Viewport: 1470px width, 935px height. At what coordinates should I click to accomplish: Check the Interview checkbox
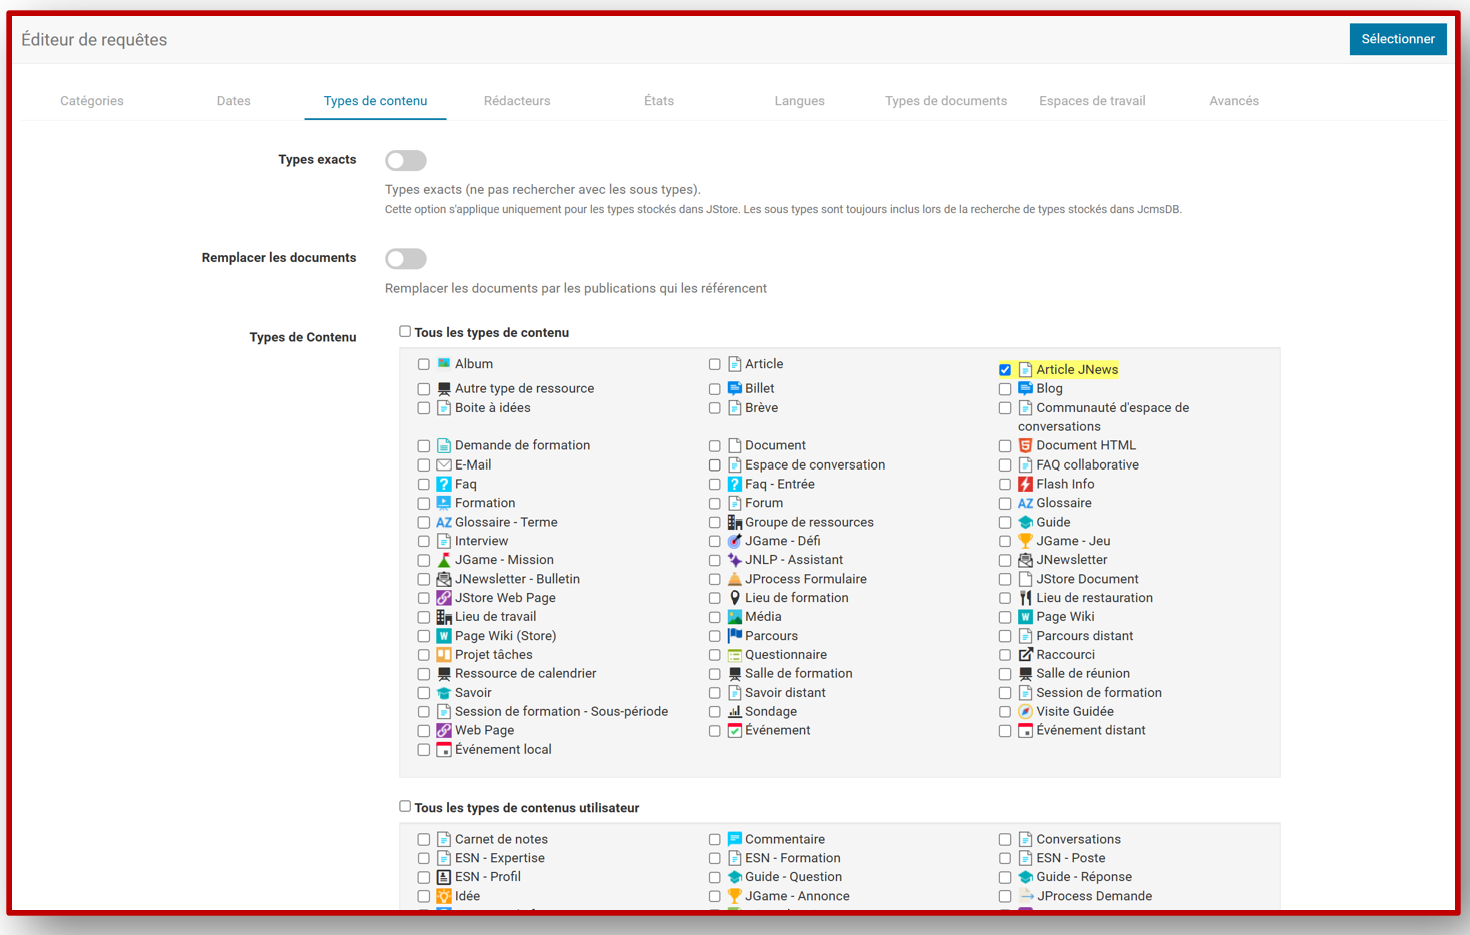pos(424,542)
